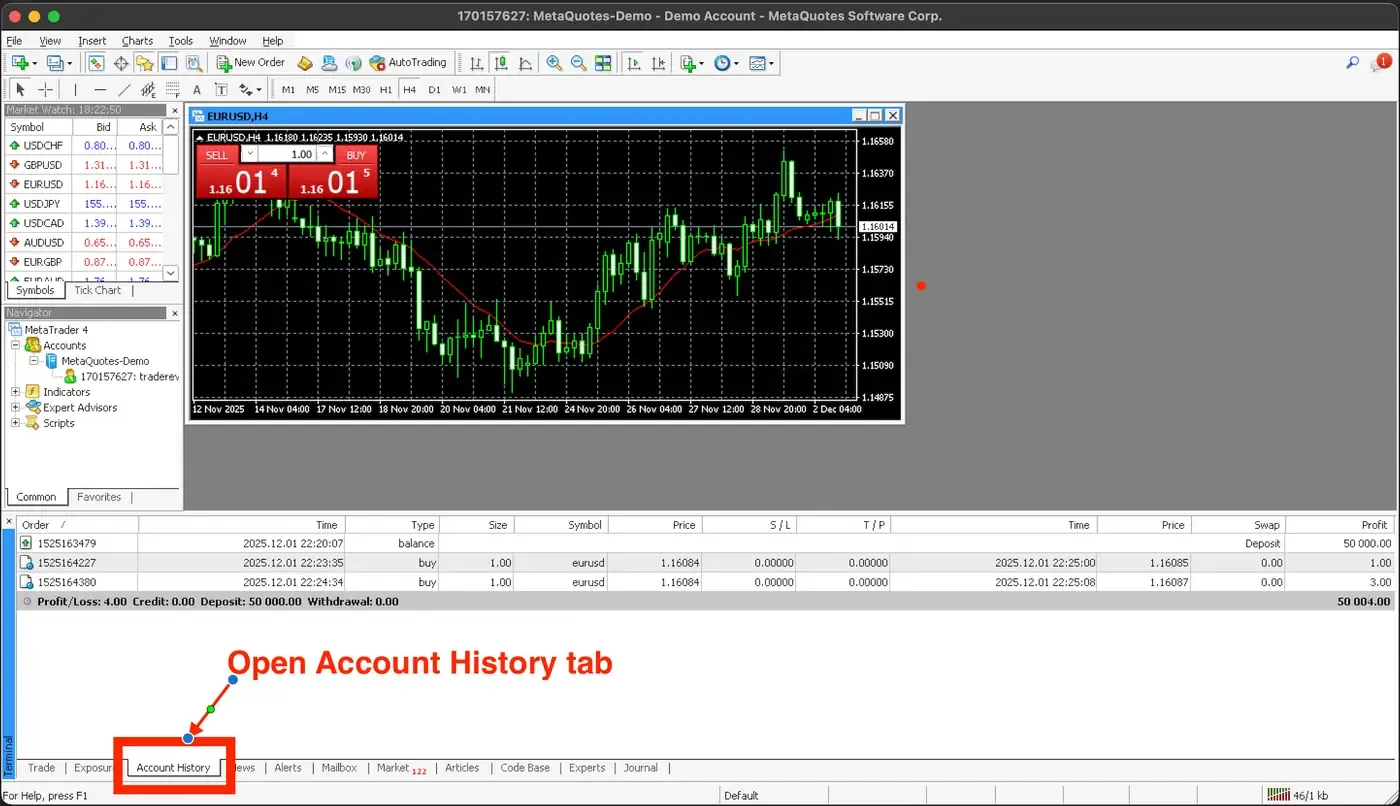Select the Fibonacci retracement tool
Viewport: 1400px width, 806px height.
pos(173,90)
